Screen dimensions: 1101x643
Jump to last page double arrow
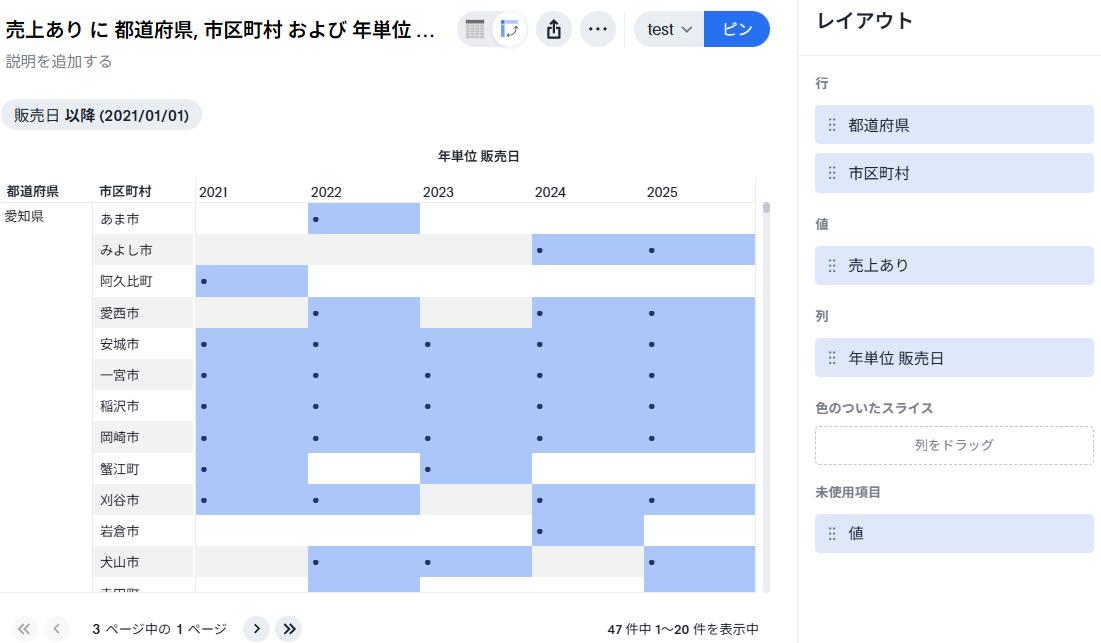(x=289, y=628)
